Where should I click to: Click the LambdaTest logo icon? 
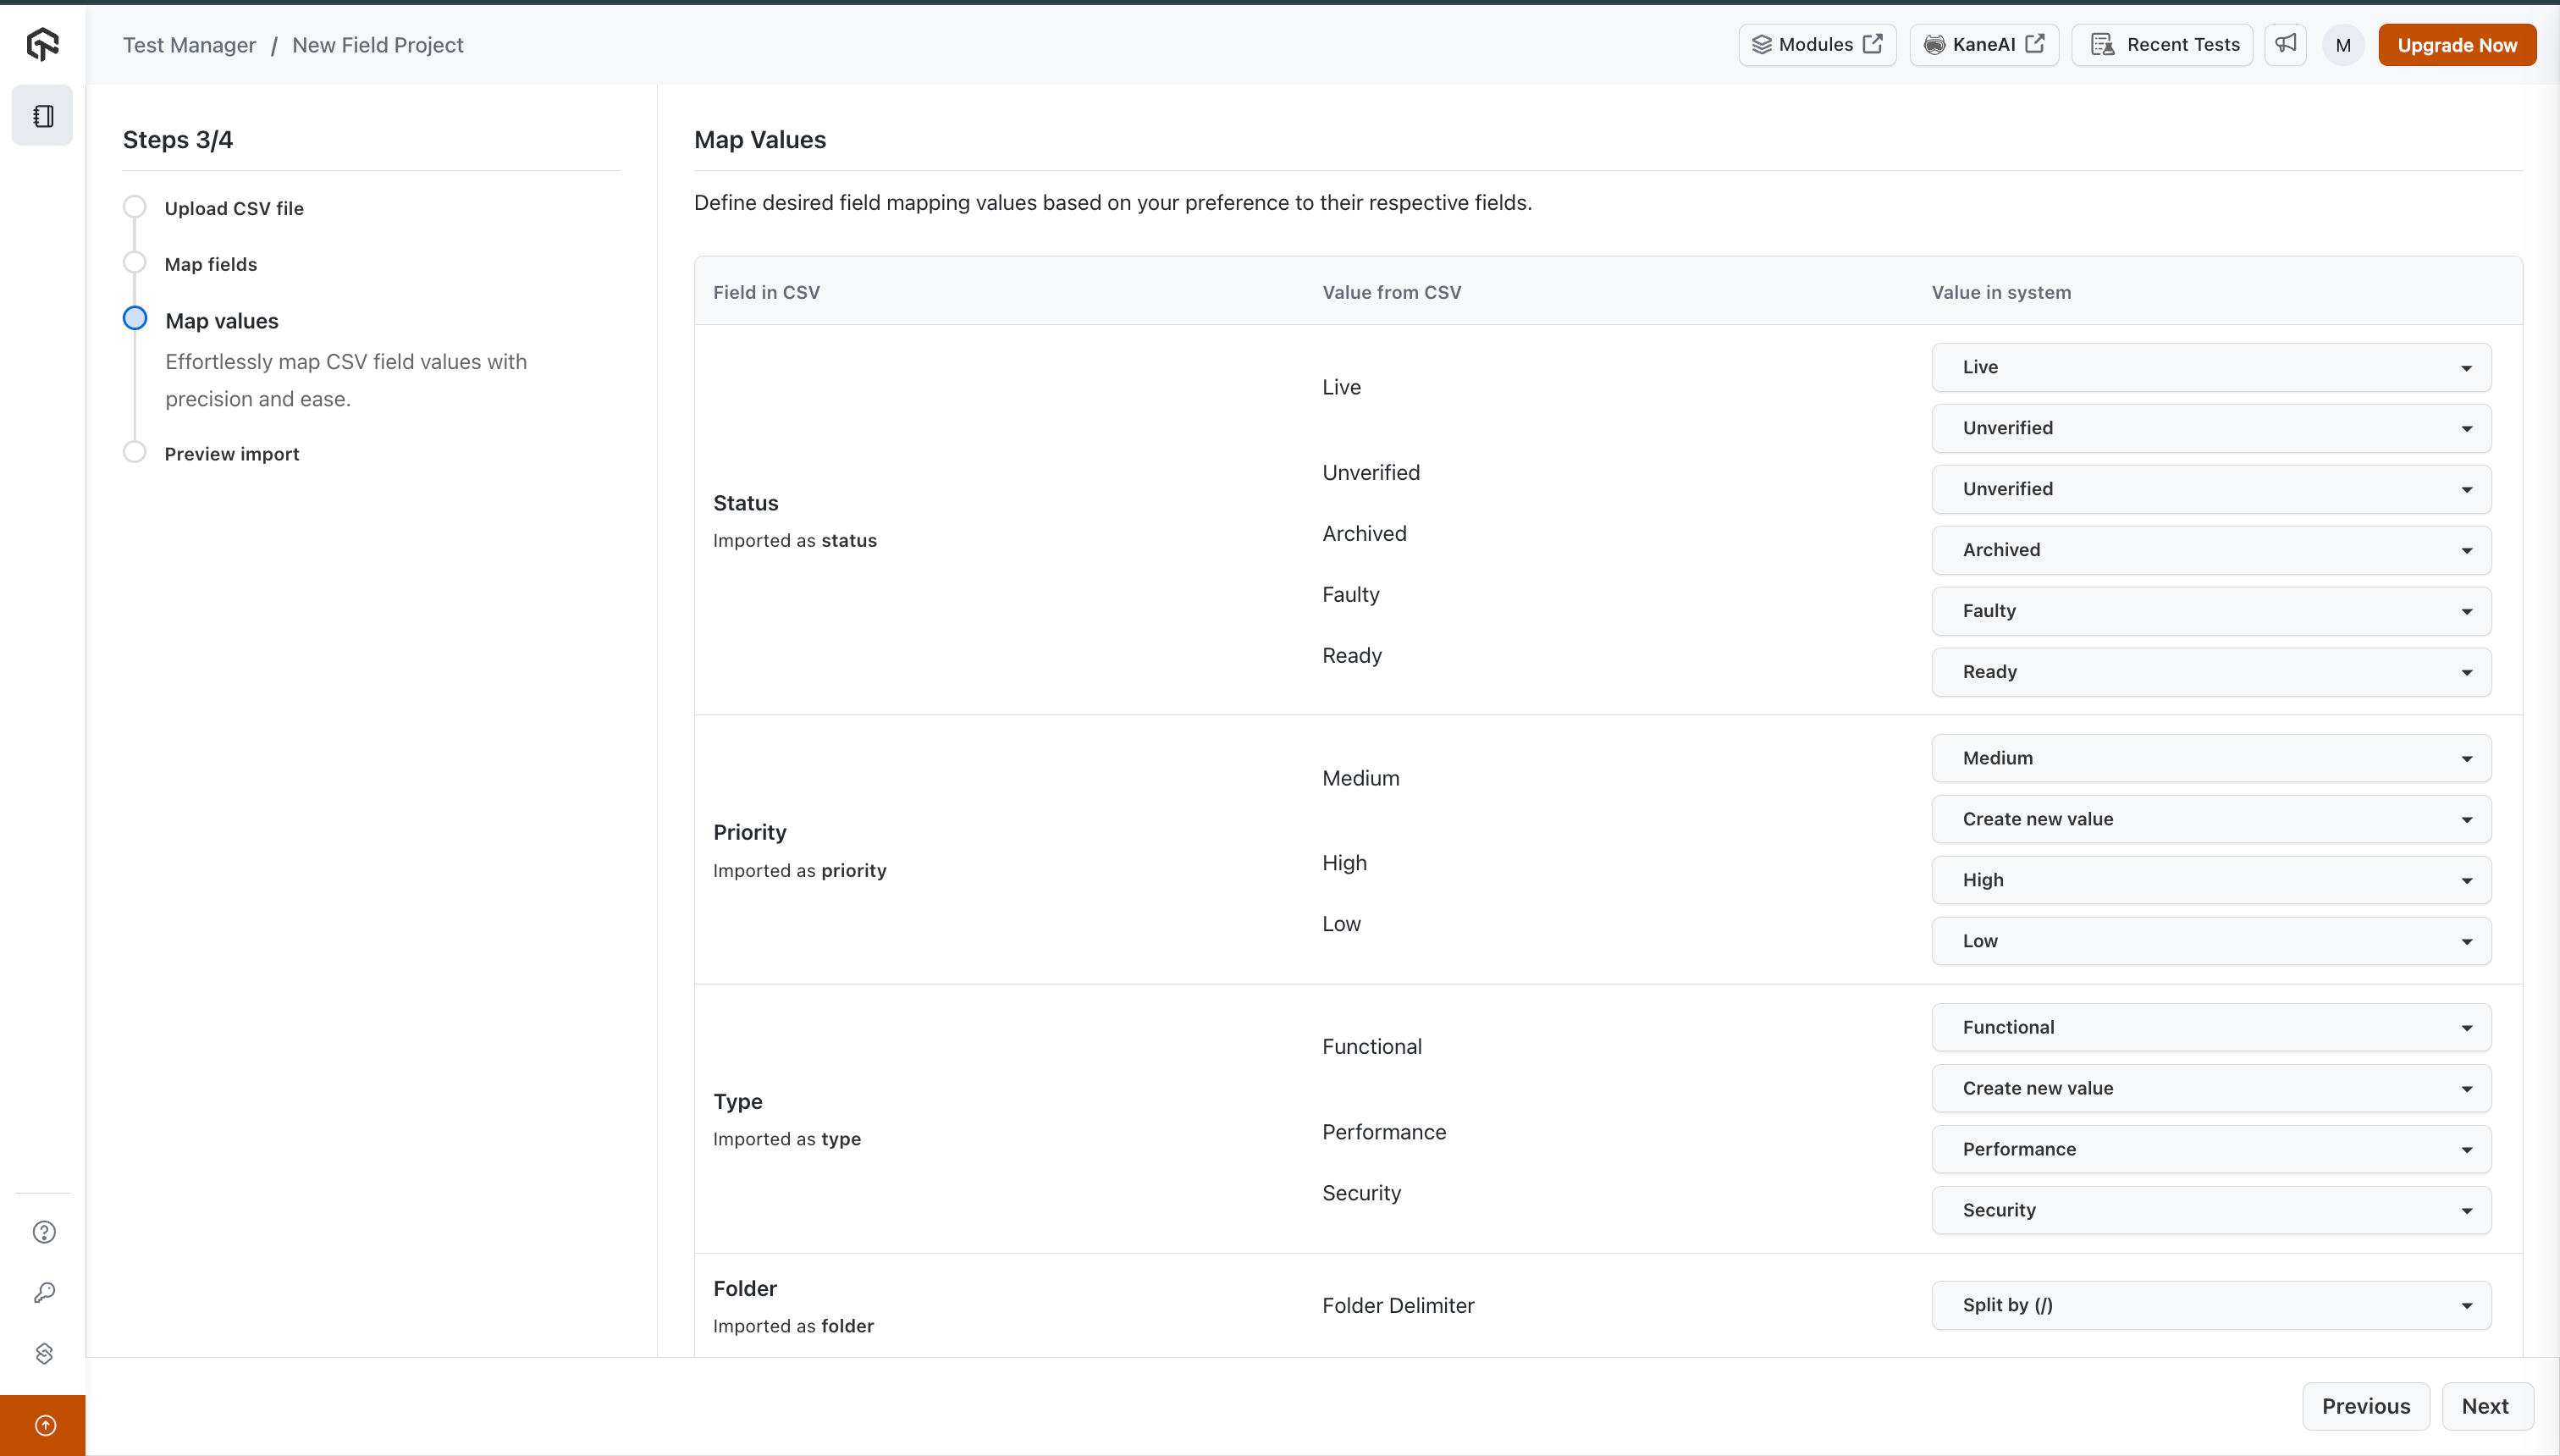point(42,44)
